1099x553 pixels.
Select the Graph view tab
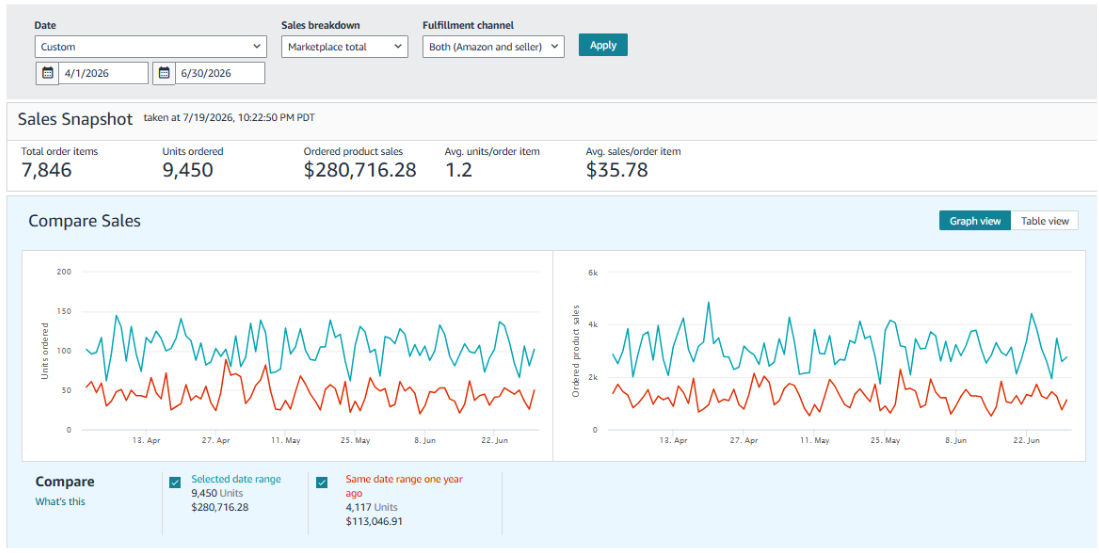click(975, 221)
